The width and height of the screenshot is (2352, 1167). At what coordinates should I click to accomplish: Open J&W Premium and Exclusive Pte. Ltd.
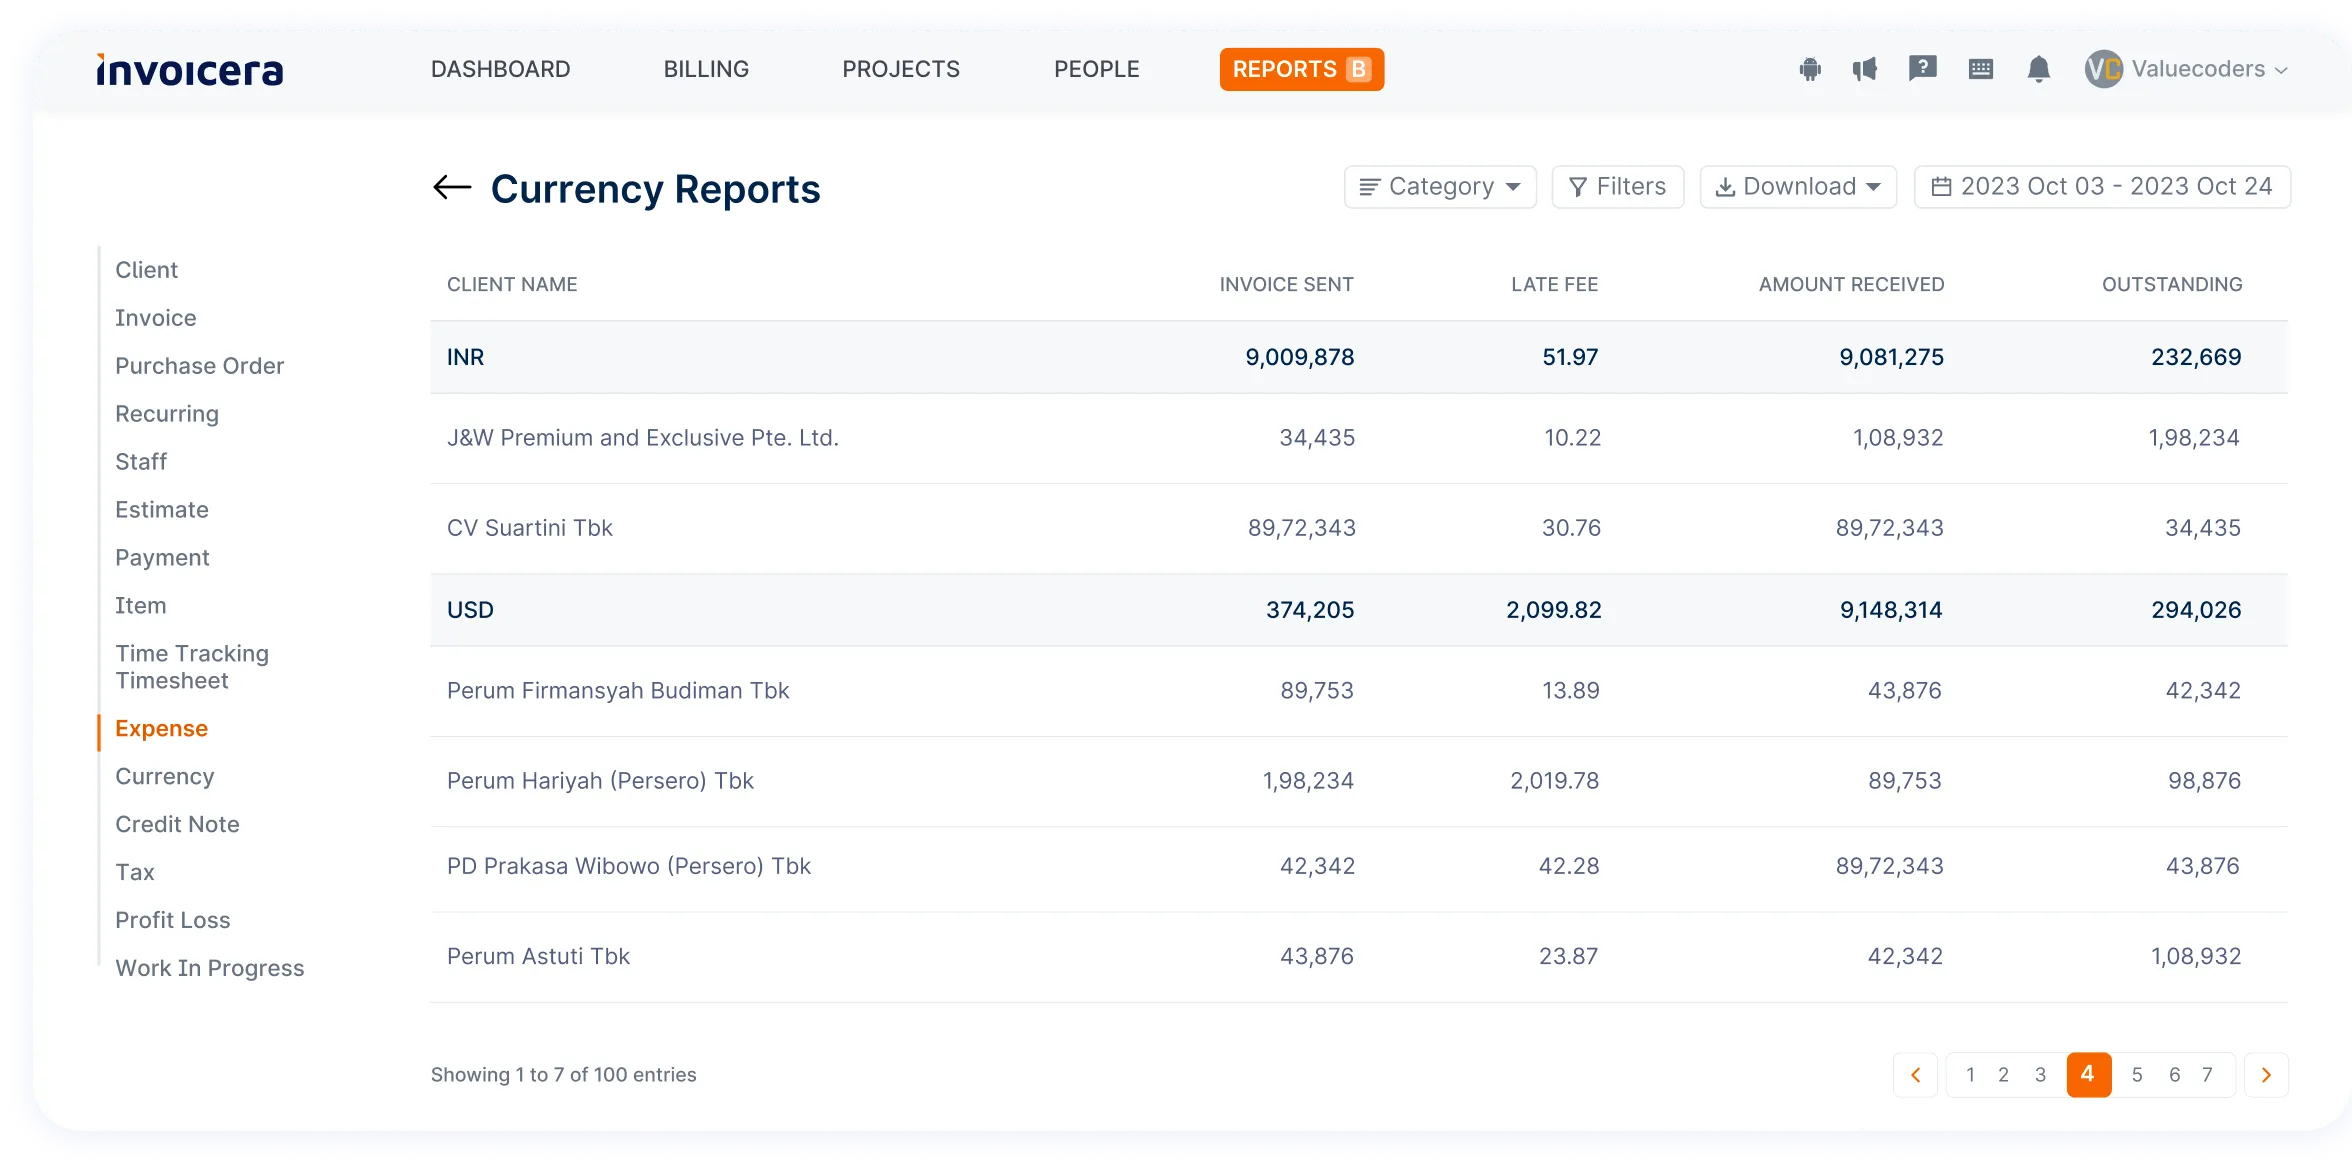[643, 438]
